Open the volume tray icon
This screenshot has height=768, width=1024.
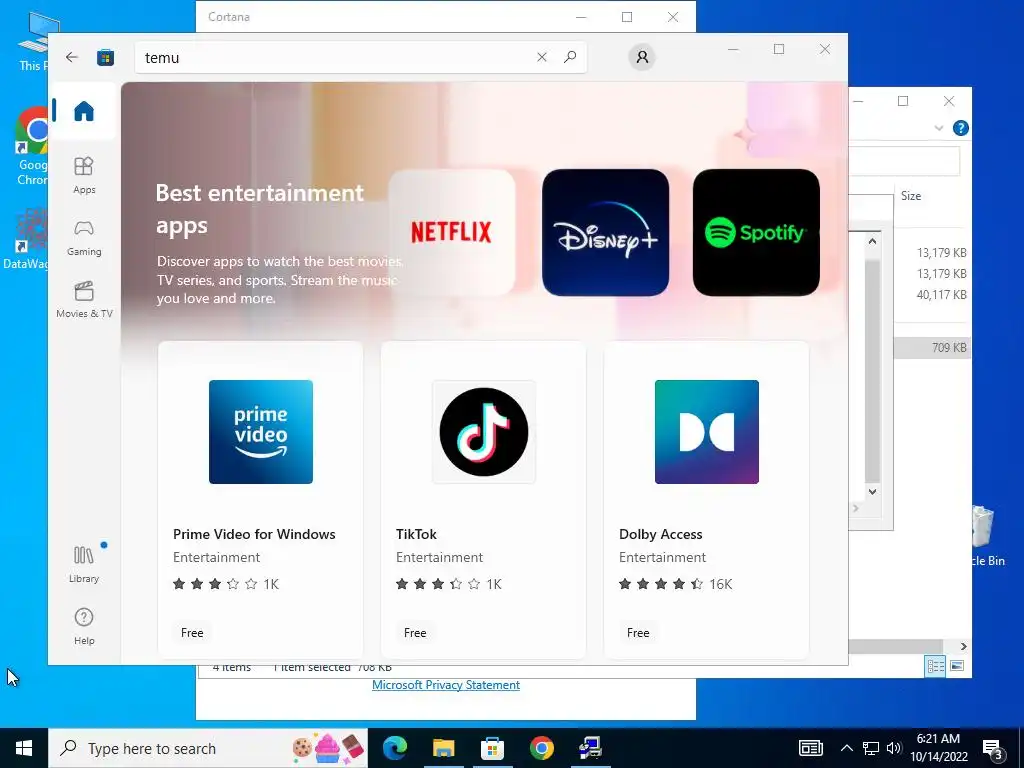pyautogui.click(x=893, y=748)
